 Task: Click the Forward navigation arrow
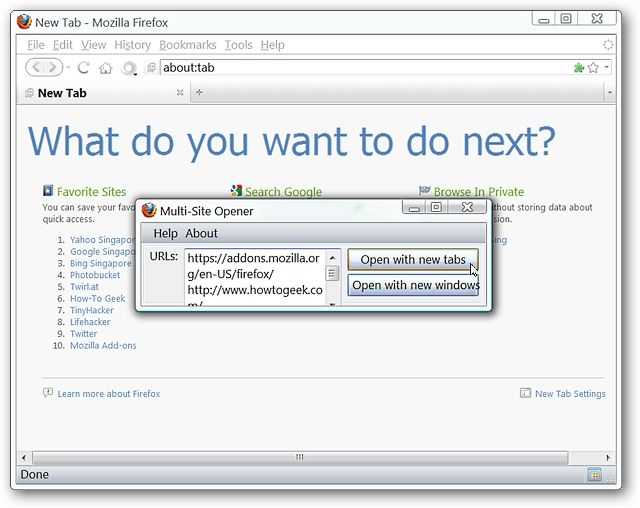point(53,67)
